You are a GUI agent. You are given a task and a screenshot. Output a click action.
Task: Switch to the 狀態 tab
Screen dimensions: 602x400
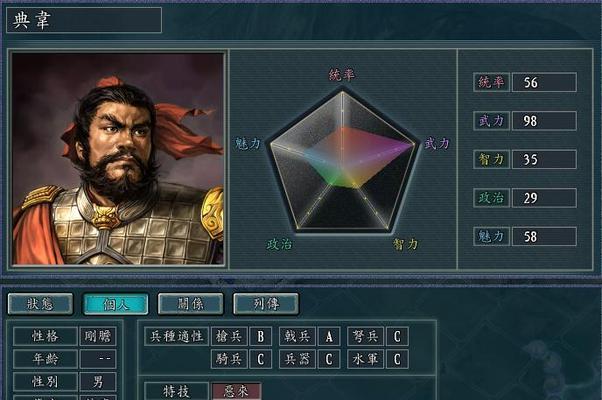tap(40, 304)
